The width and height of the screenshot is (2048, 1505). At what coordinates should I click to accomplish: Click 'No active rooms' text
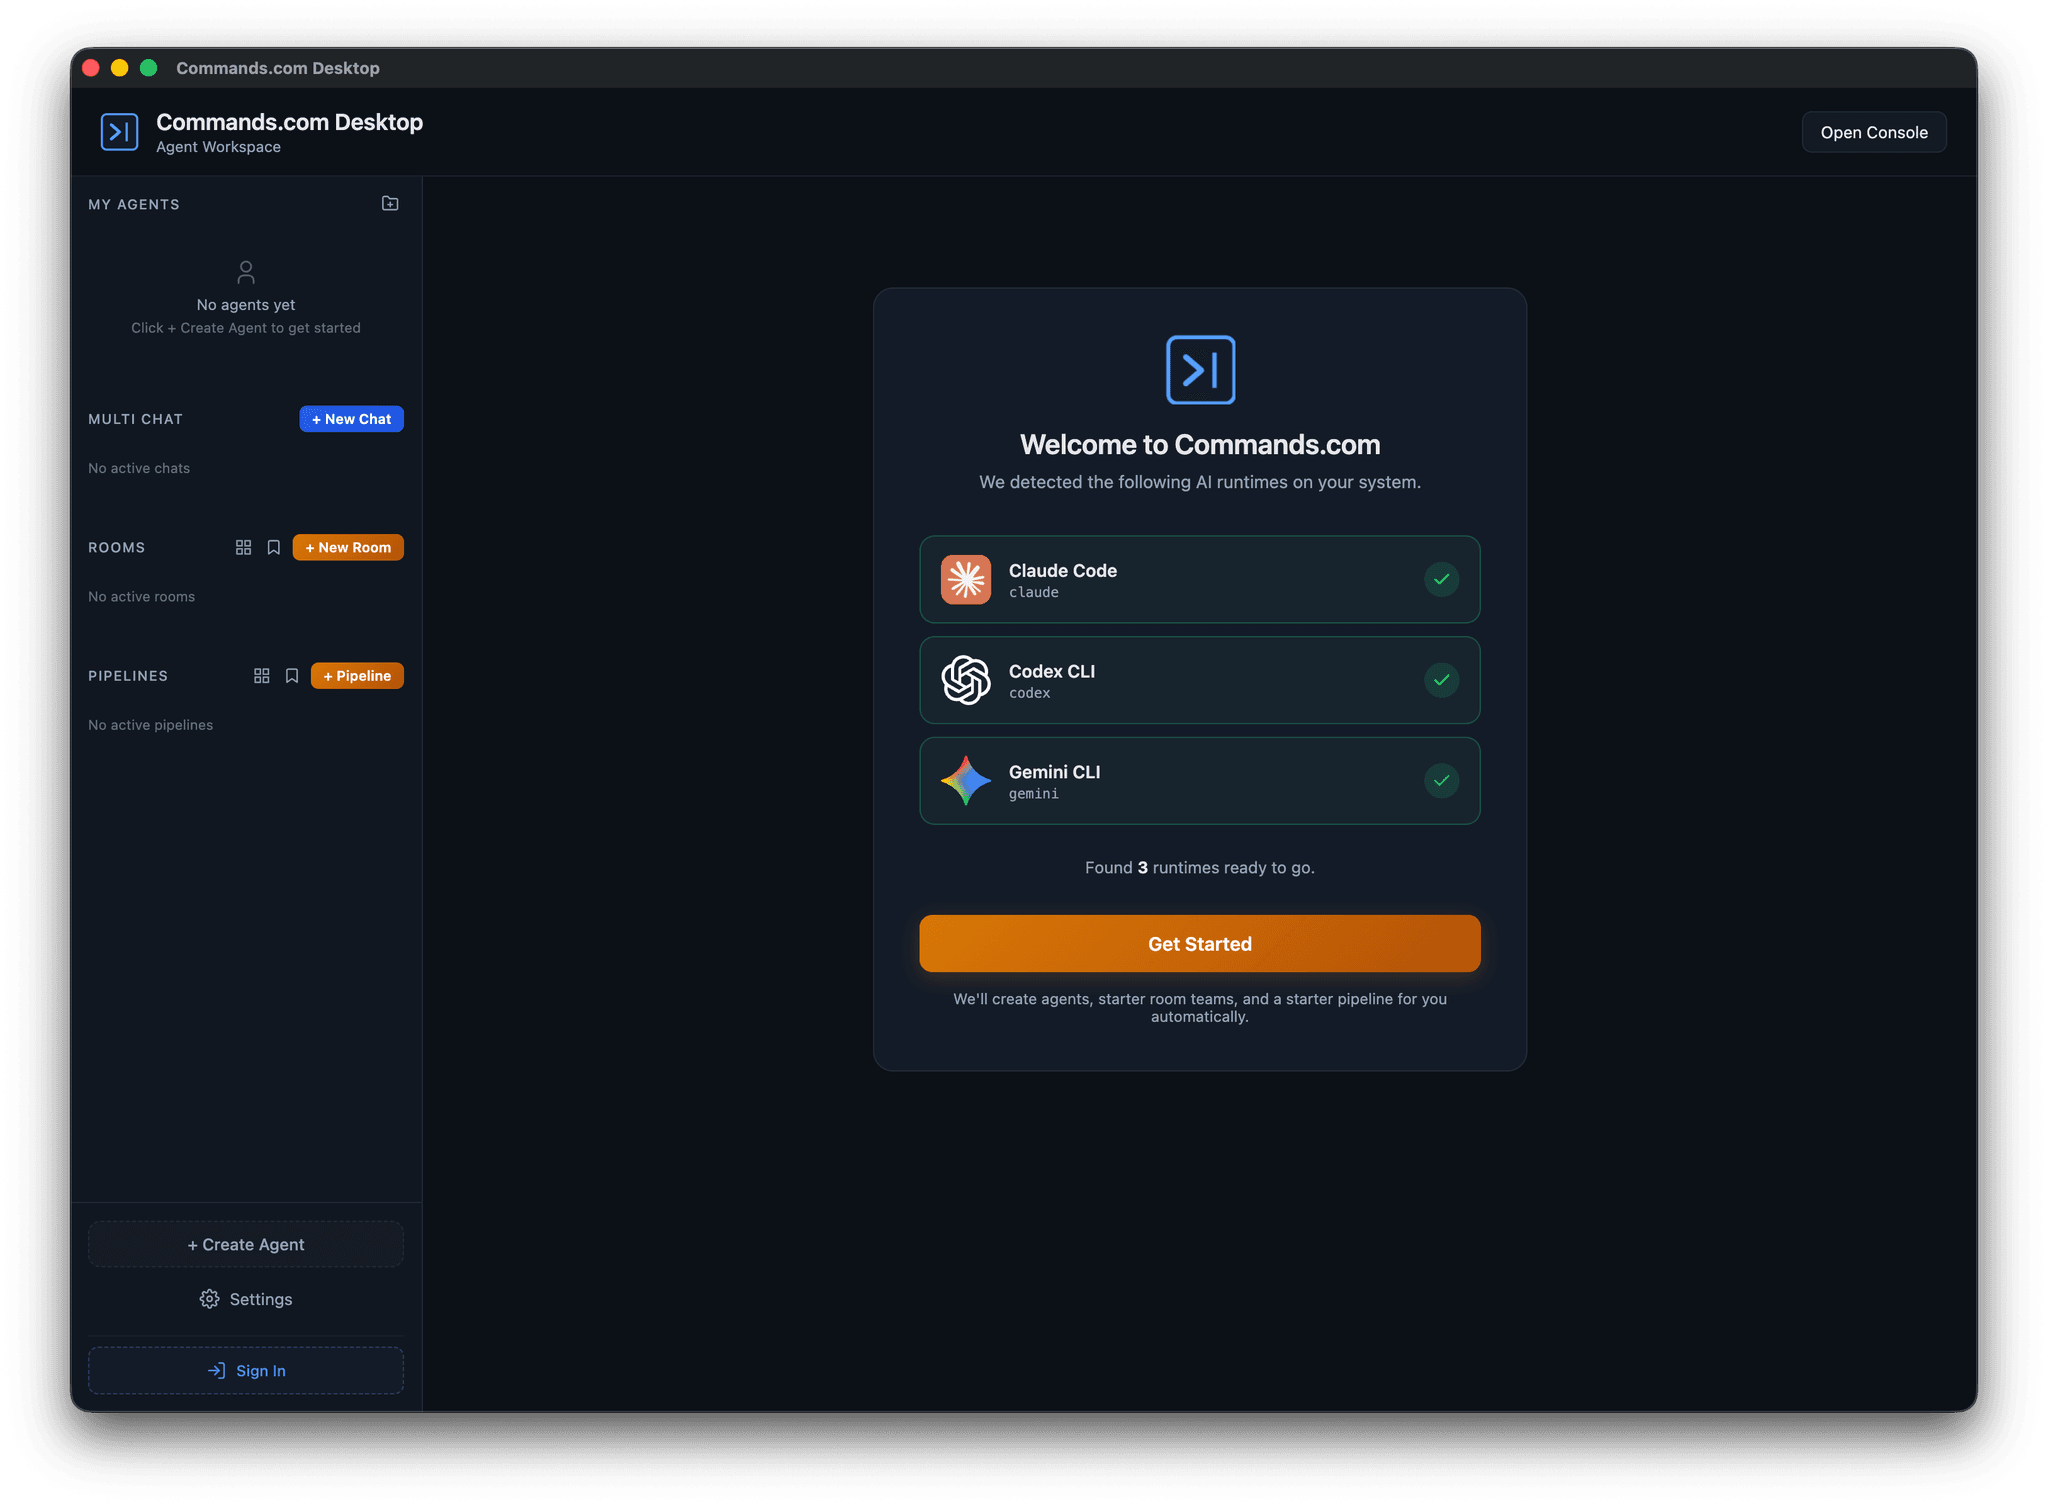click(141, 597)
